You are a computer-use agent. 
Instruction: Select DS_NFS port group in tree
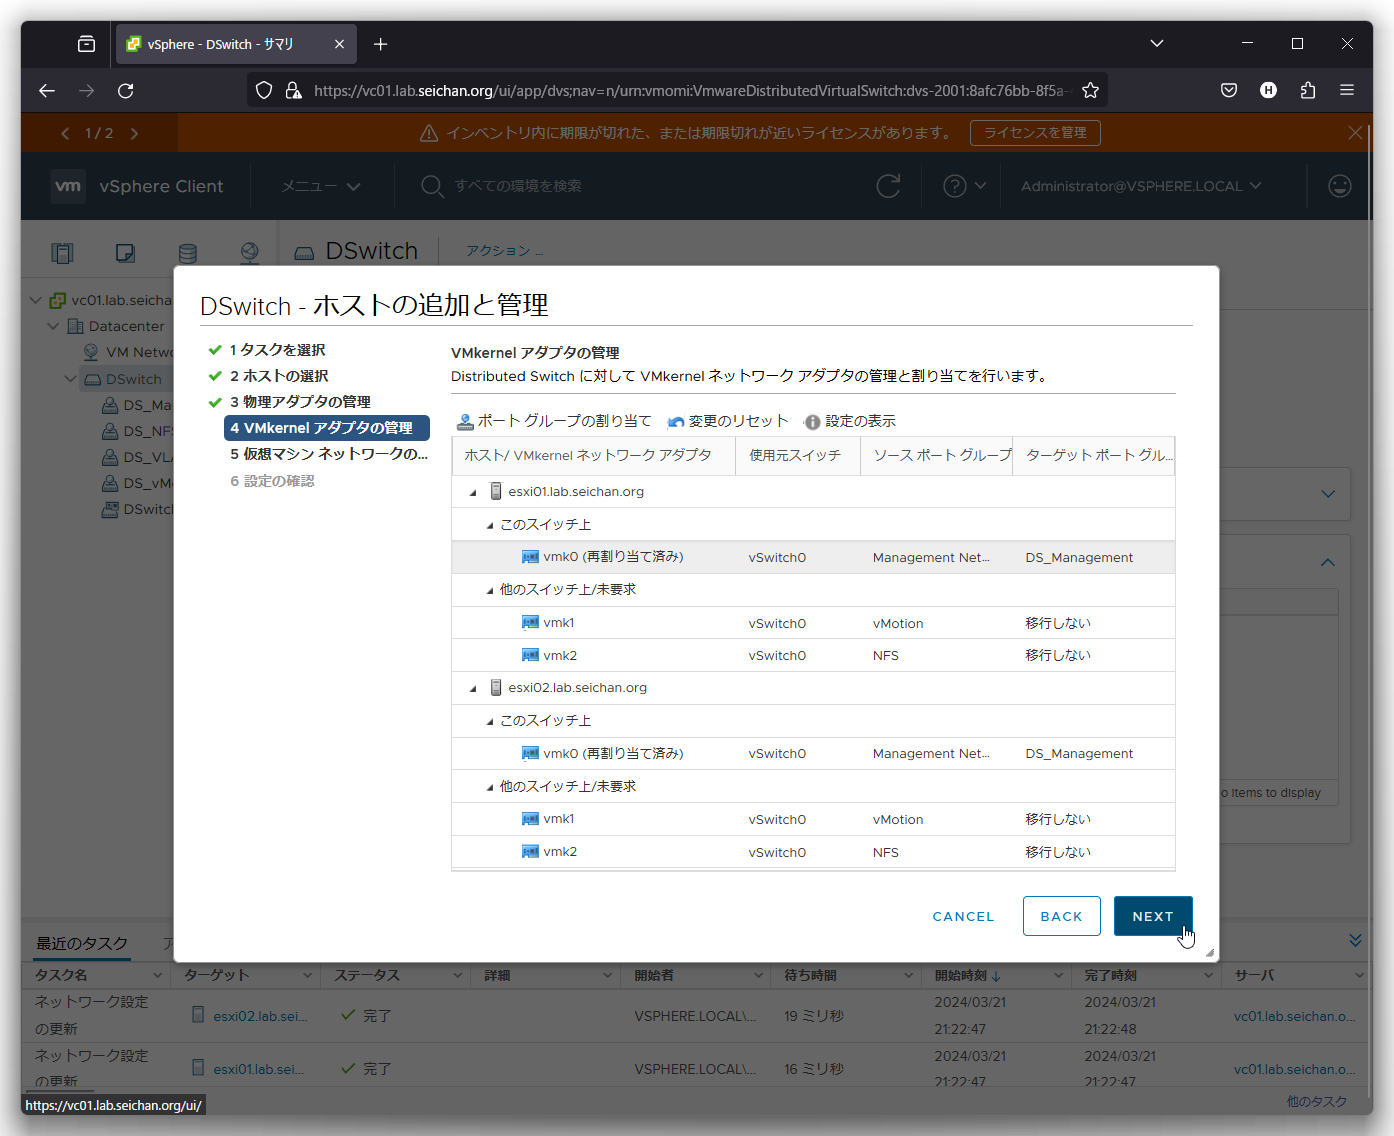138,431
